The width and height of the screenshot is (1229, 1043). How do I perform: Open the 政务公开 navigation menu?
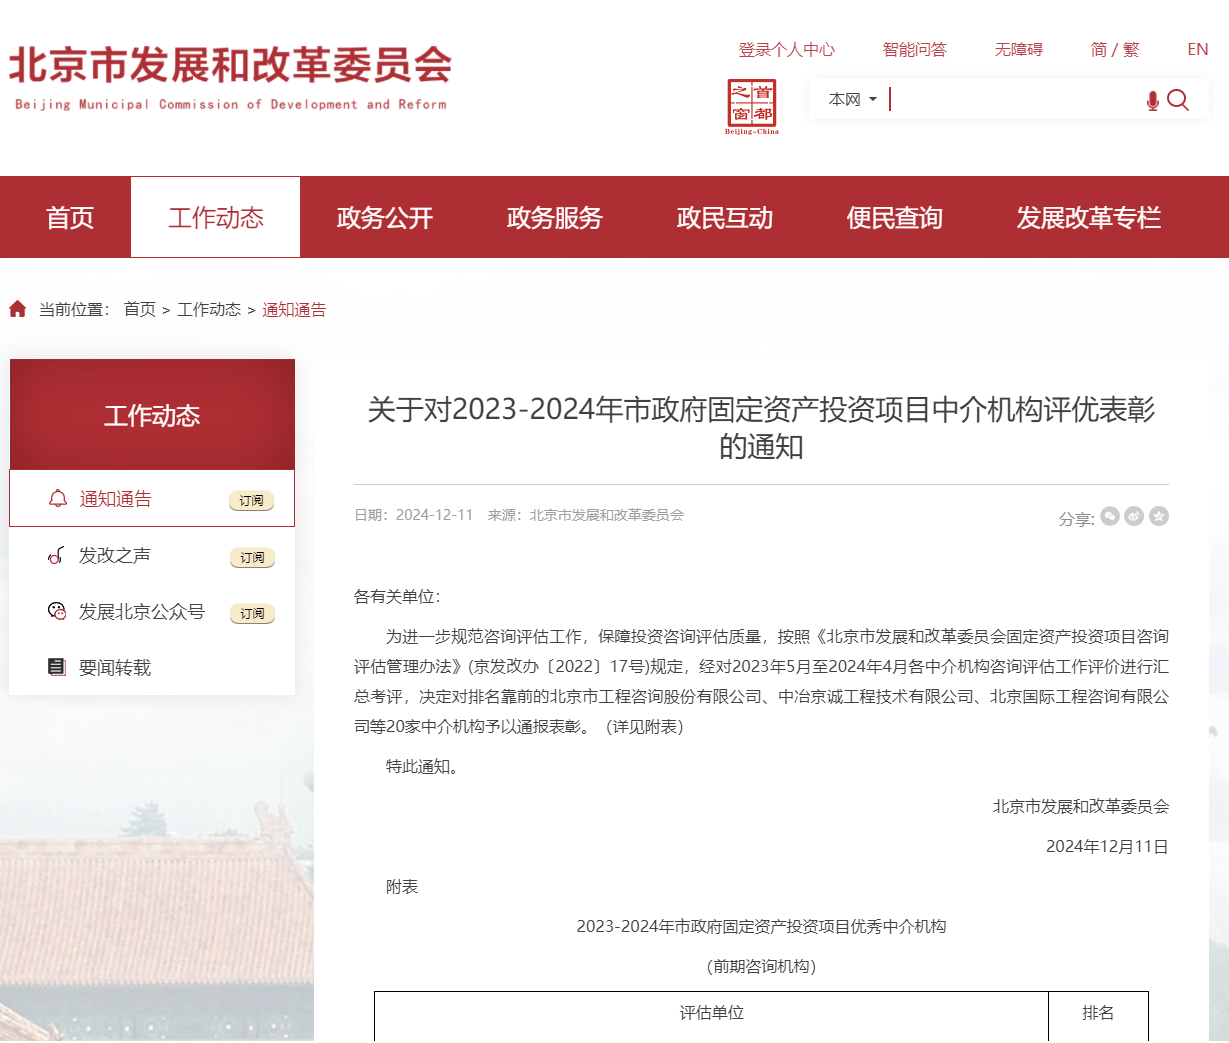click(385, 218)
